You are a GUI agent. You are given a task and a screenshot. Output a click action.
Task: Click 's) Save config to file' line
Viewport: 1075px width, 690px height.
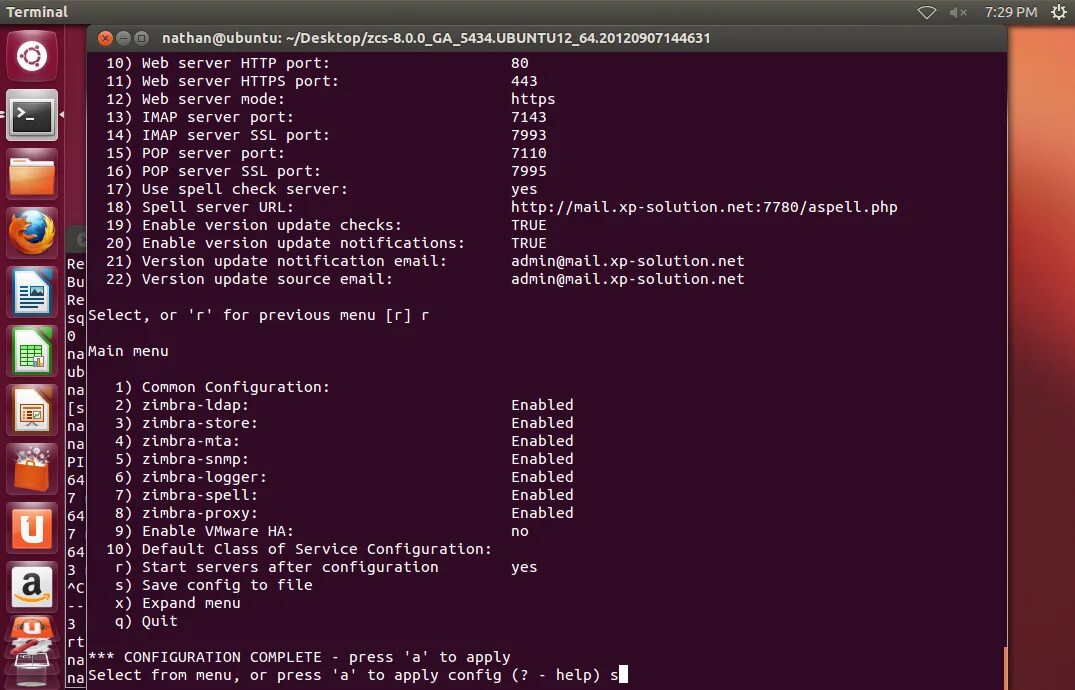[214, 585]
